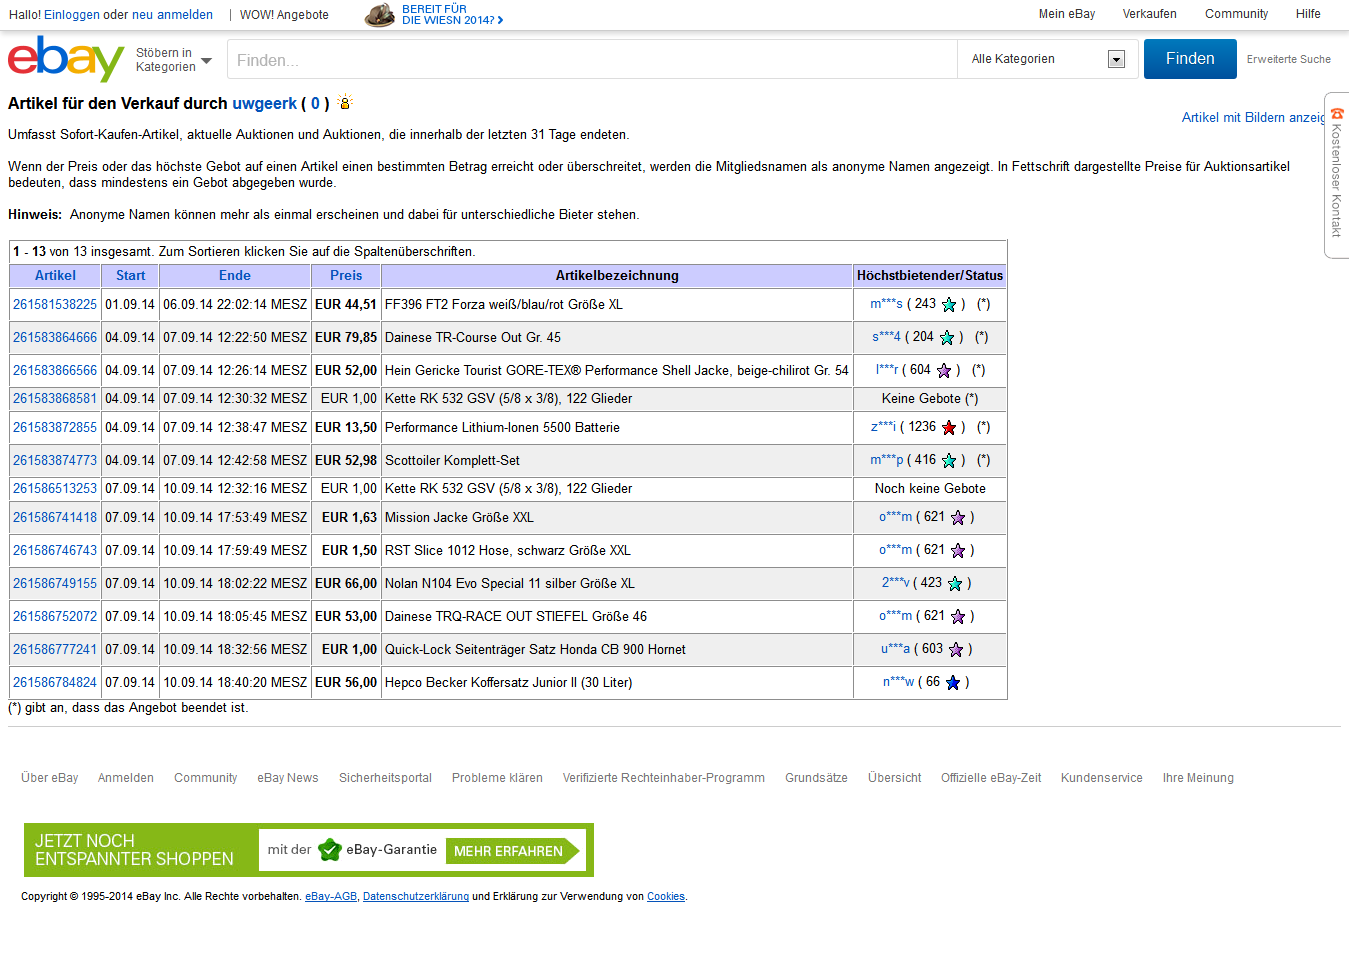Screen dimensions: 1349x955
Task: Open Erweiterte Suche
Action: (1288, 60)
